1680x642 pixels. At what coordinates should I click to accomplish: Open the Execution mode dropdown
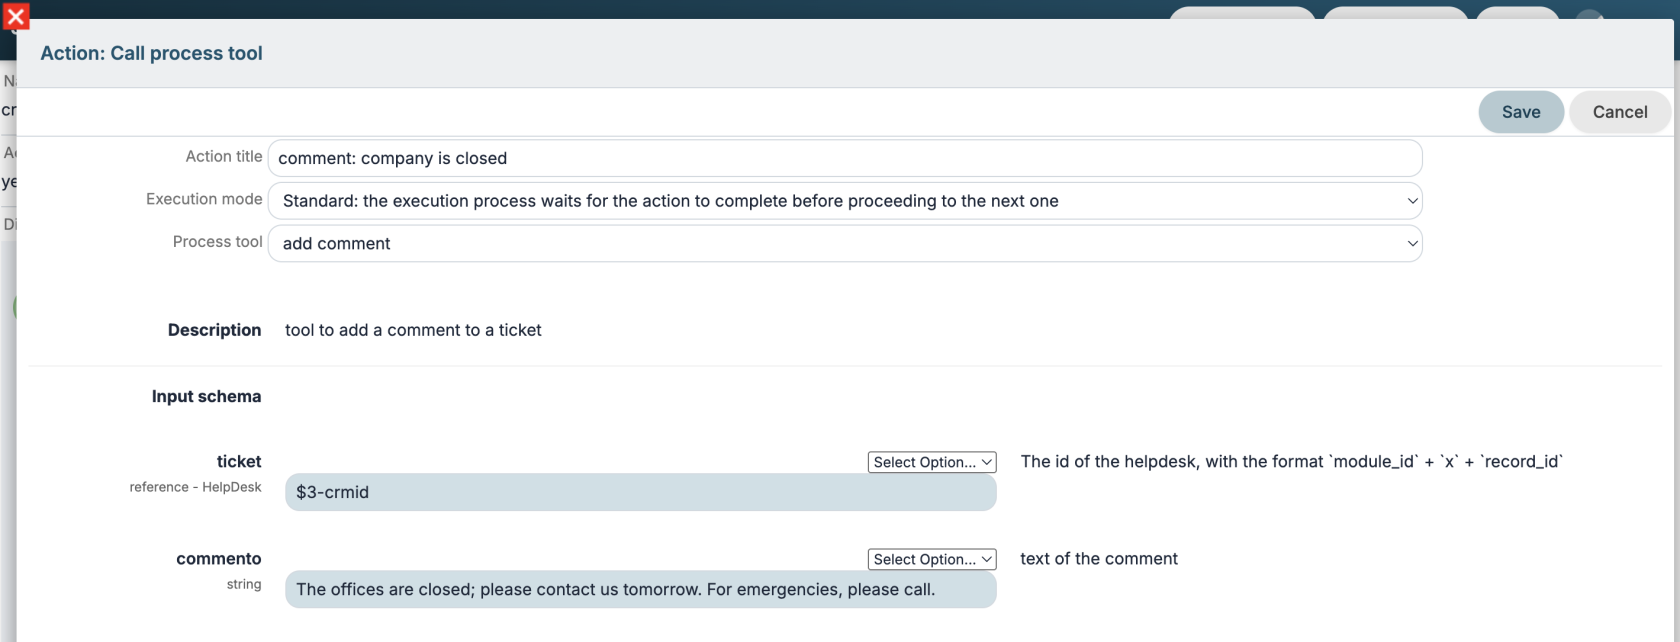click(845, 201)
